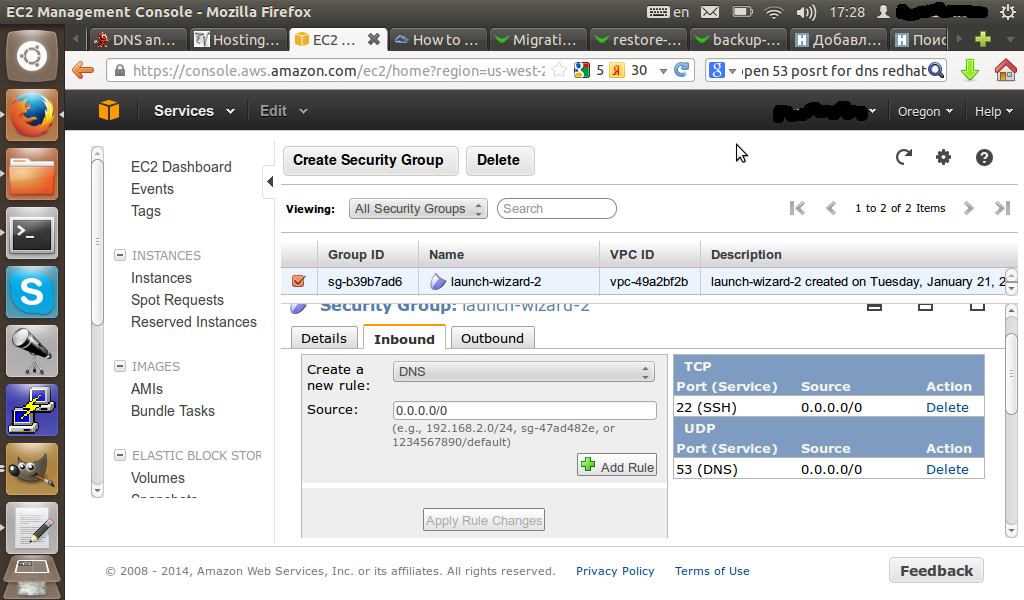The width and height of the screenshot is (1024, 600).
Task: Uncheck the launch-wizard-2 security group row
Action: [298, 281]
